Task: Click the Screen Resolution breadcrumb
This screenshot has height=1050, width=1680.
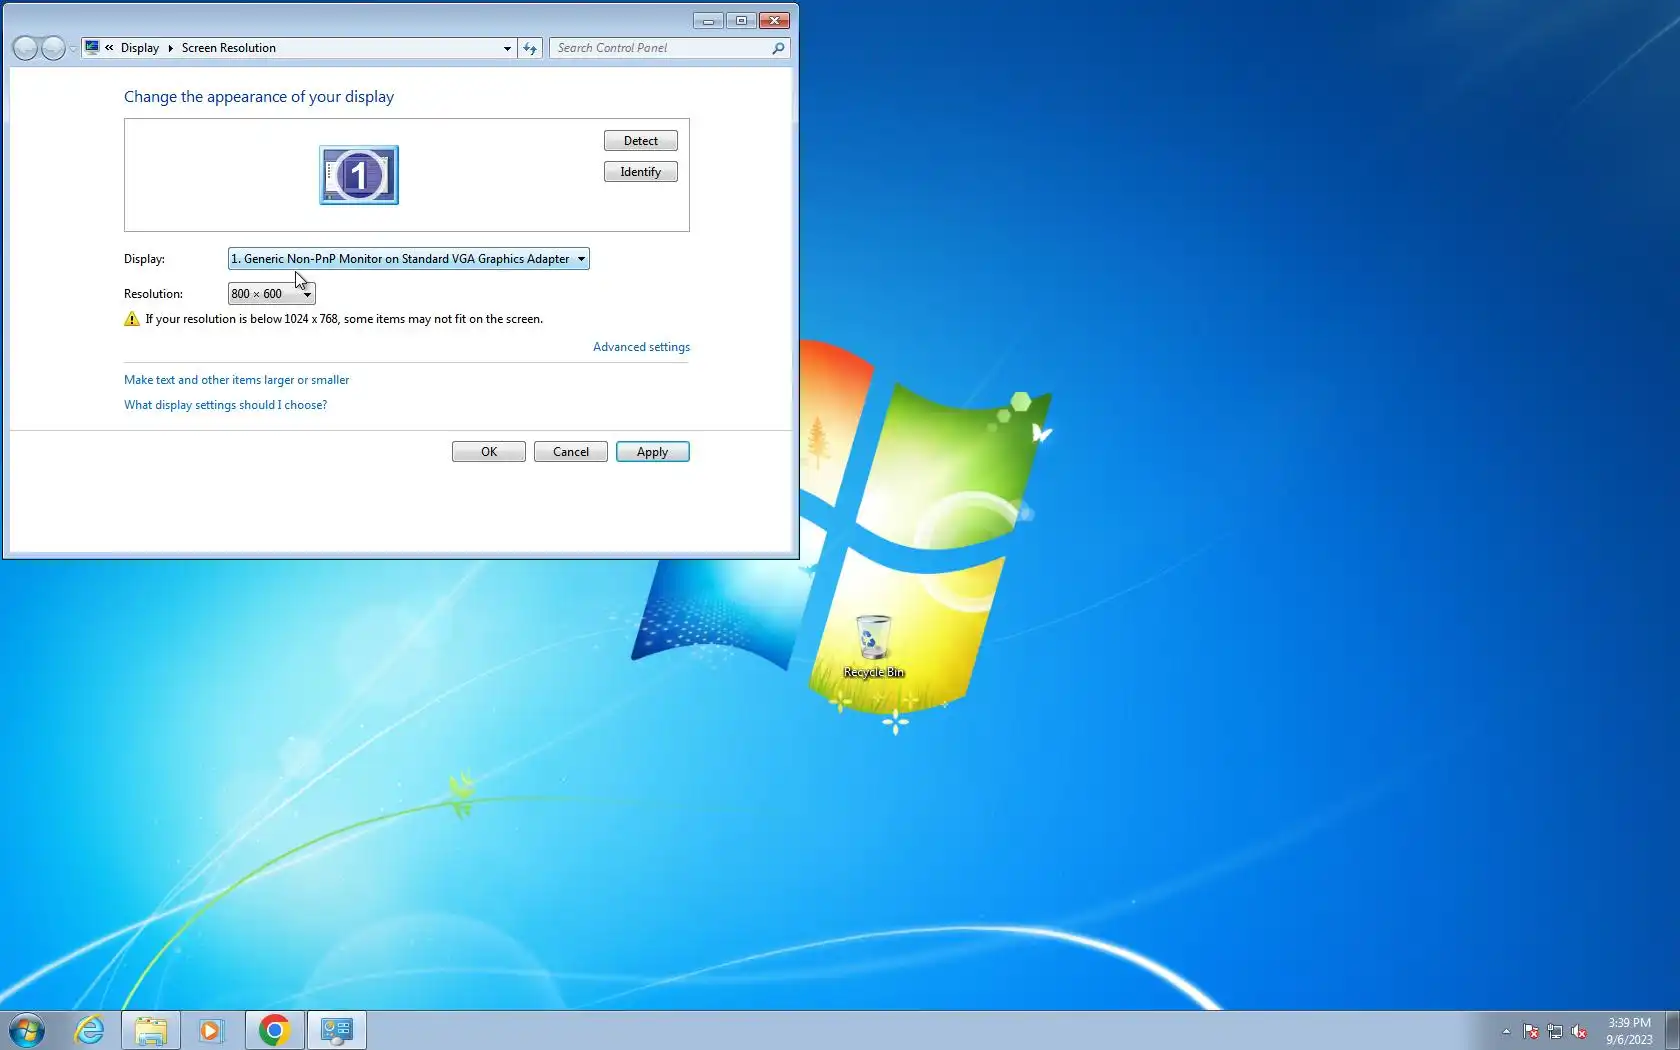Action: point(229,48)
